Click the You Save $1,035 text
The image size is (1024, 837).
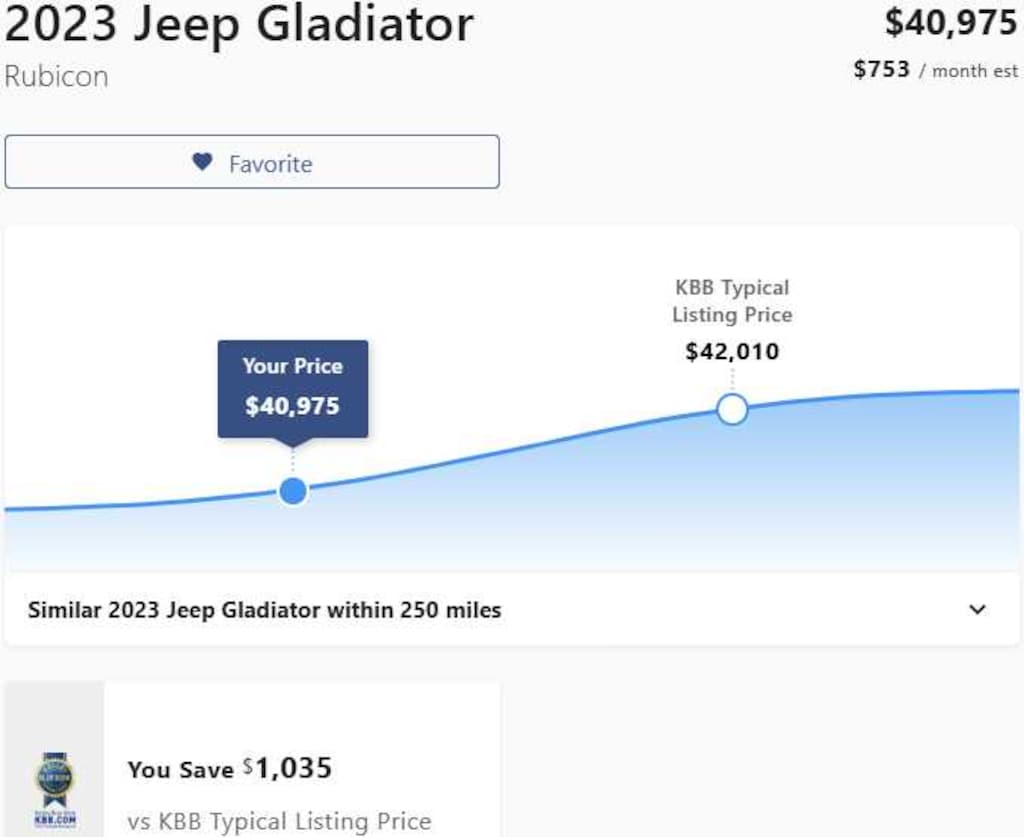click(230, 768)
